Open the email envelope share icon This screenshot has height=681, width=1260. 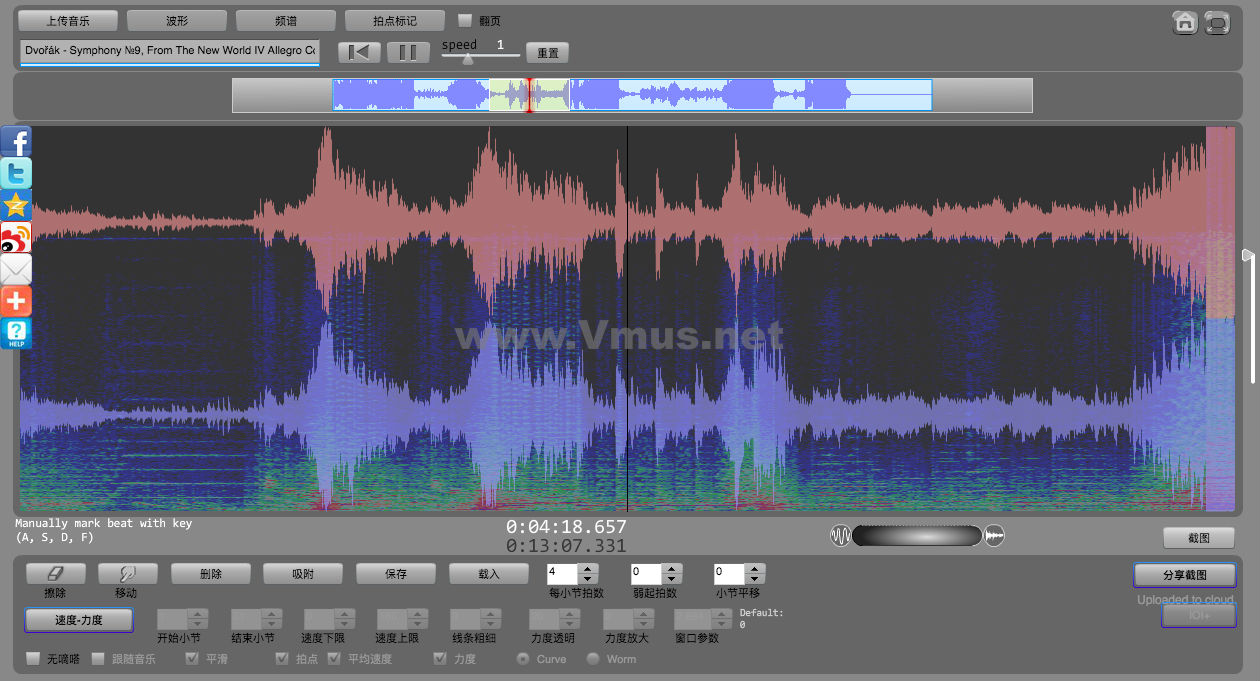[16, 269]
